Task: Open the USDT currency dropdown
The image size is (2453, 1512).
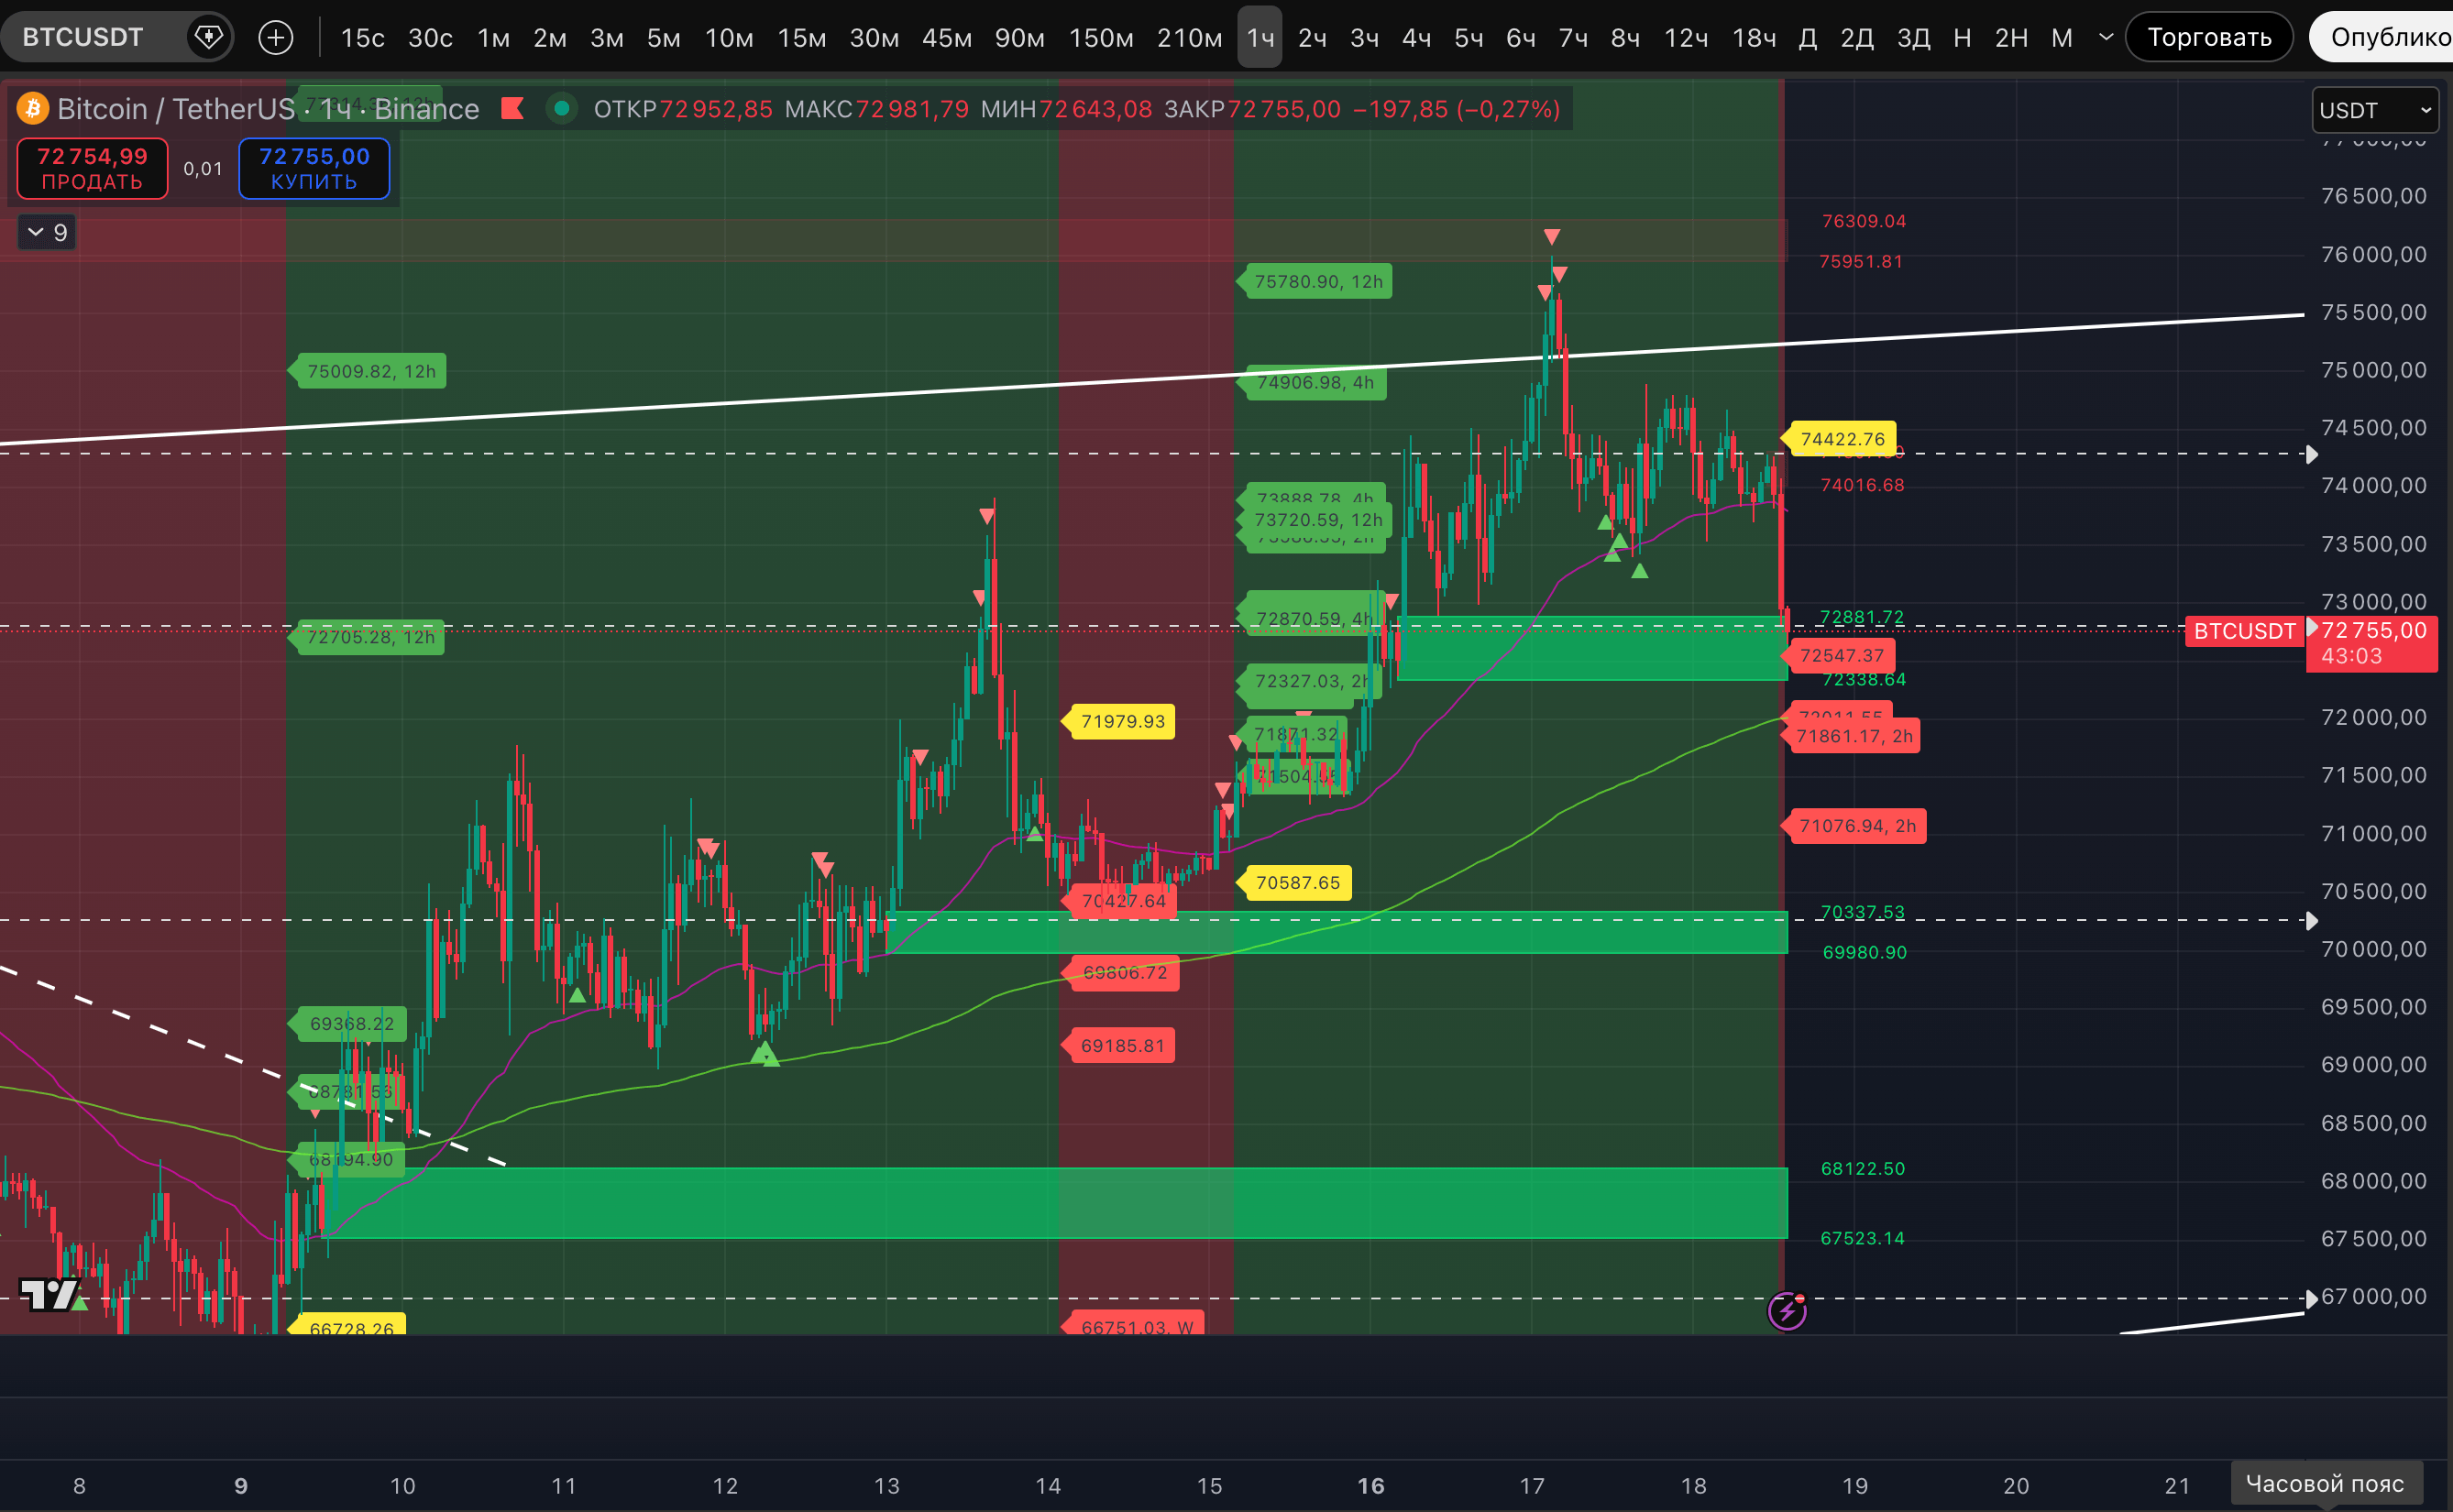Action: (2374, 110)
